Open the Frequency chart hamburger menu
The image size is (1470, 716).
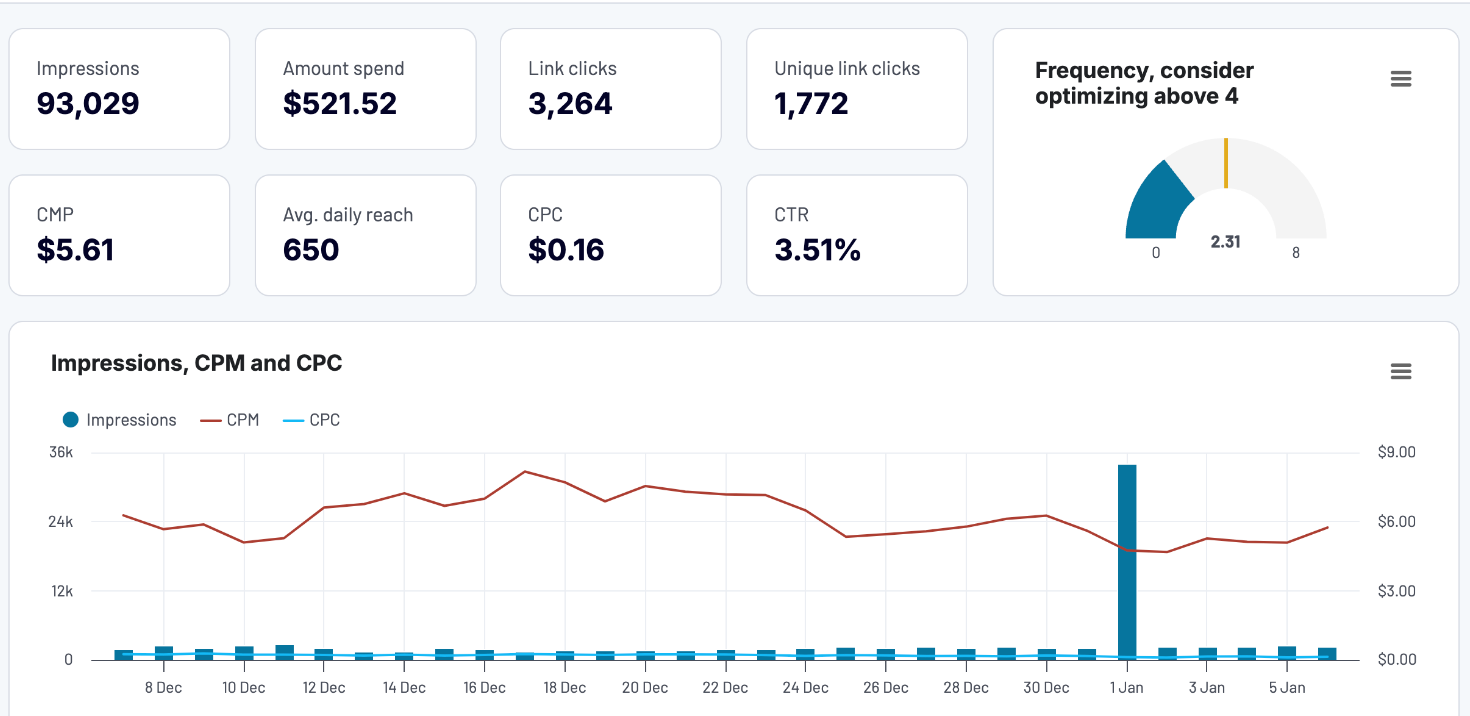coord(1401,78)
